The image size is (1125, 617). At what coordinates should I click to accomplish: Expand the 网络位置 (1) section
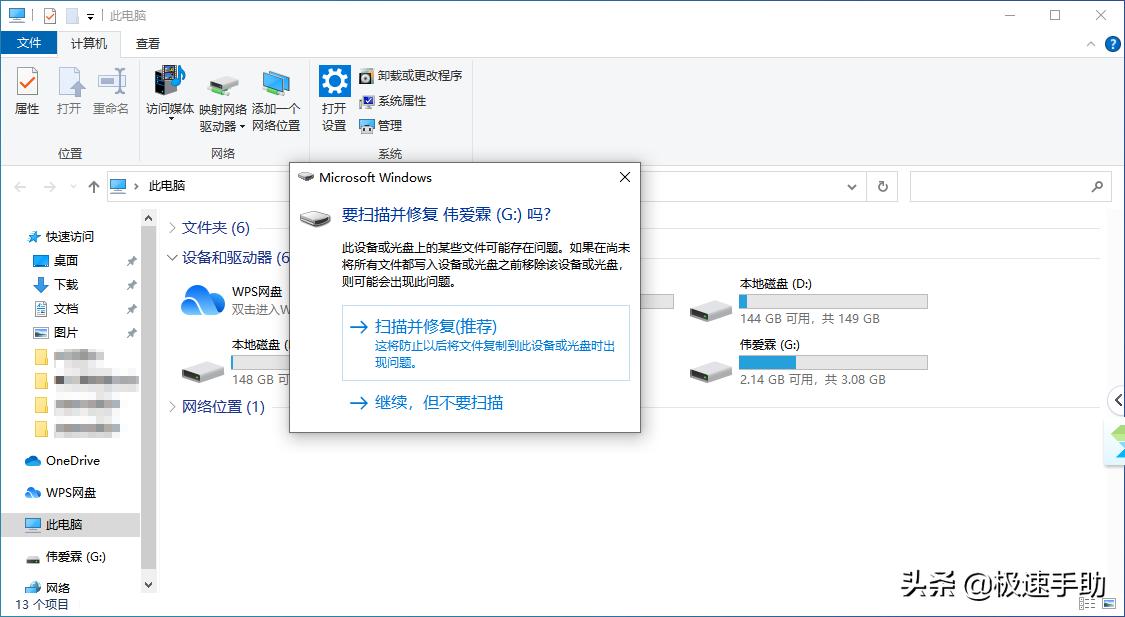click(x=172, y=407)
